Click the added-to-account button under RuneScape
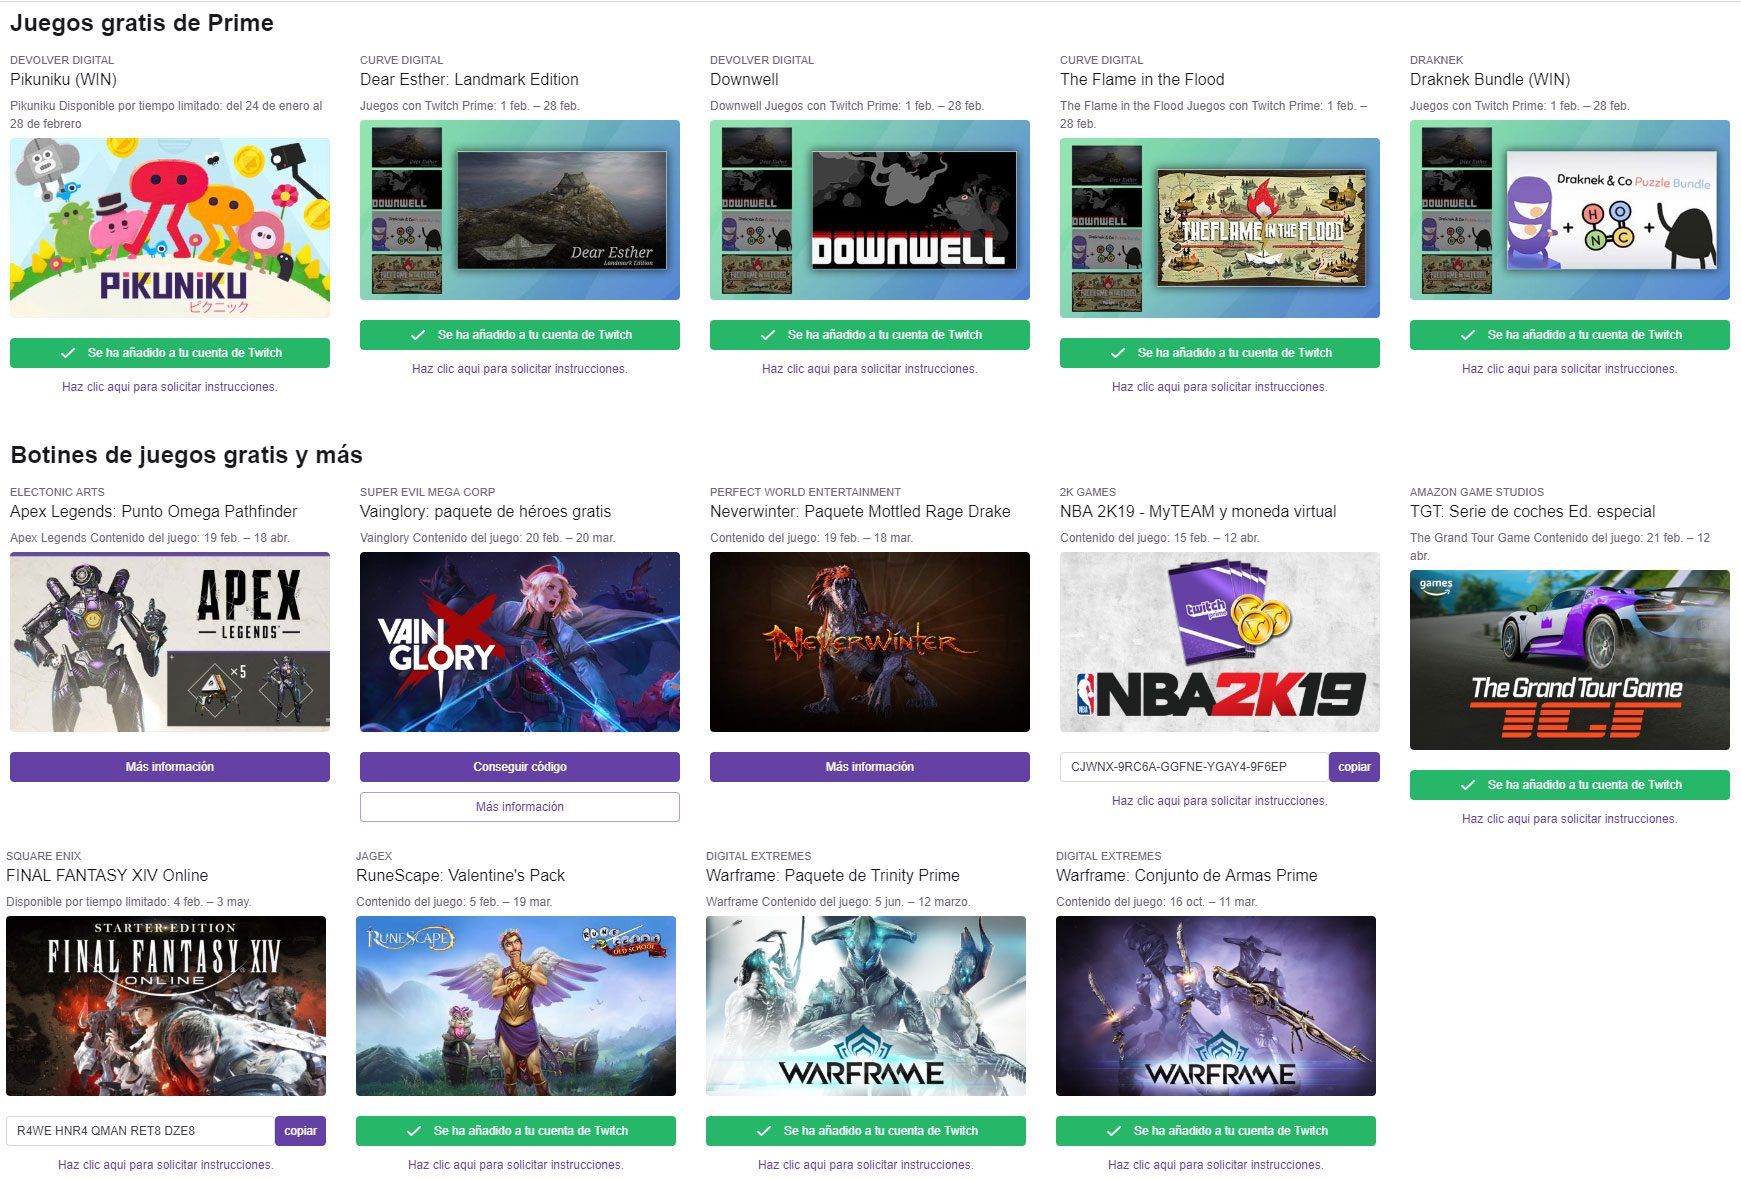 516,1131
